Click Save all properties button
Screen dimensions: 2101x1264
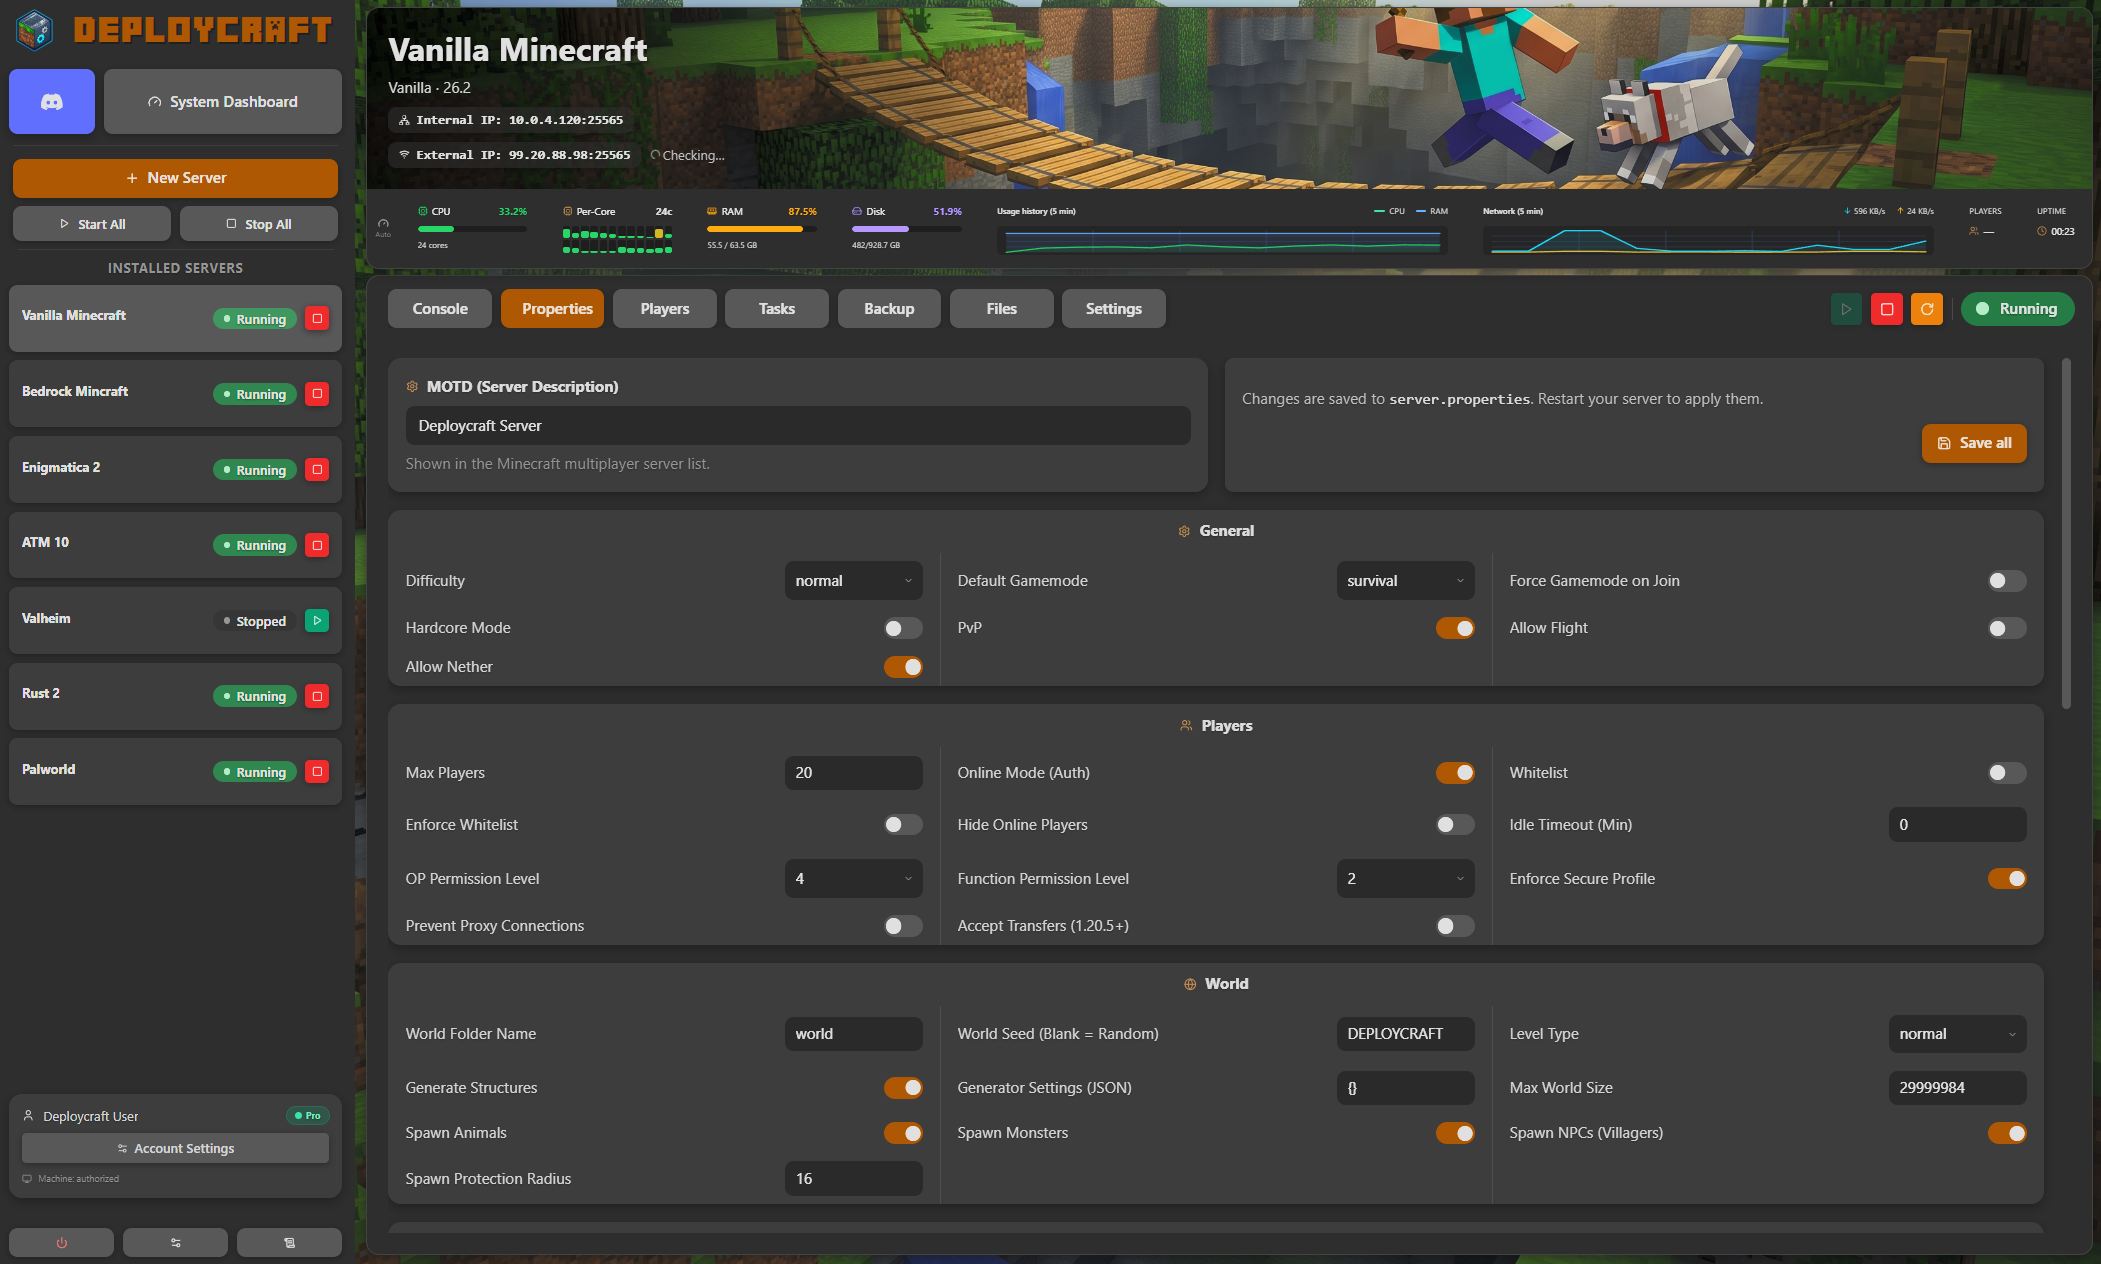[1974, 443]
